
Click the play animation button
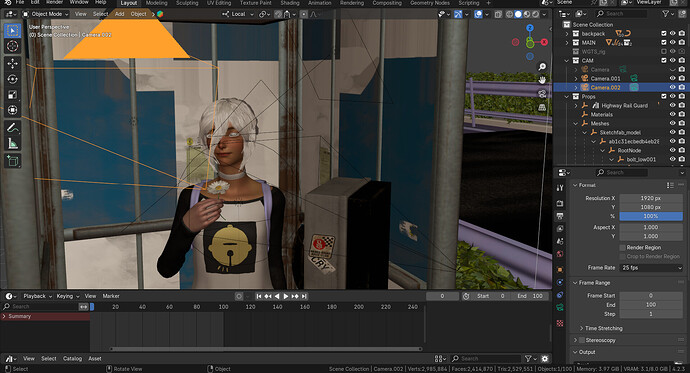(x=286, y=296)
